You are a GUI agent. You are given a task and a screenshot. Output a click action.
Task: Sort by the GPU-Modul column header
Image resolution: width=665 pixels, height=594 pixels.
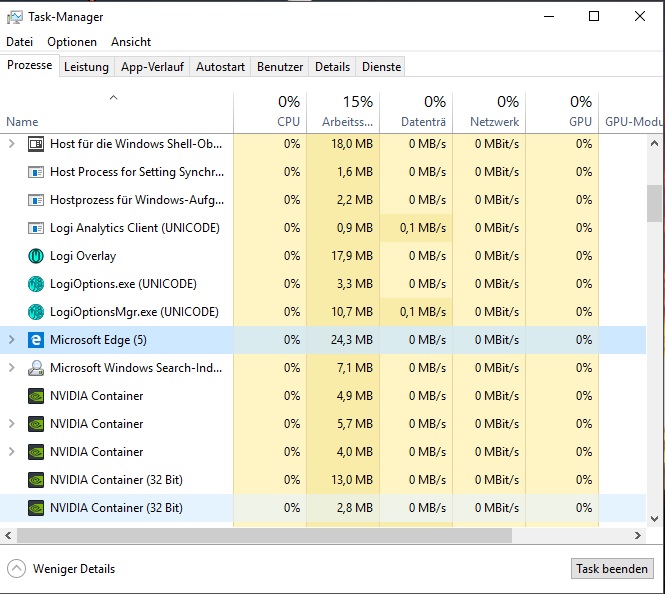pyautogui.click(x=632, y=112)
